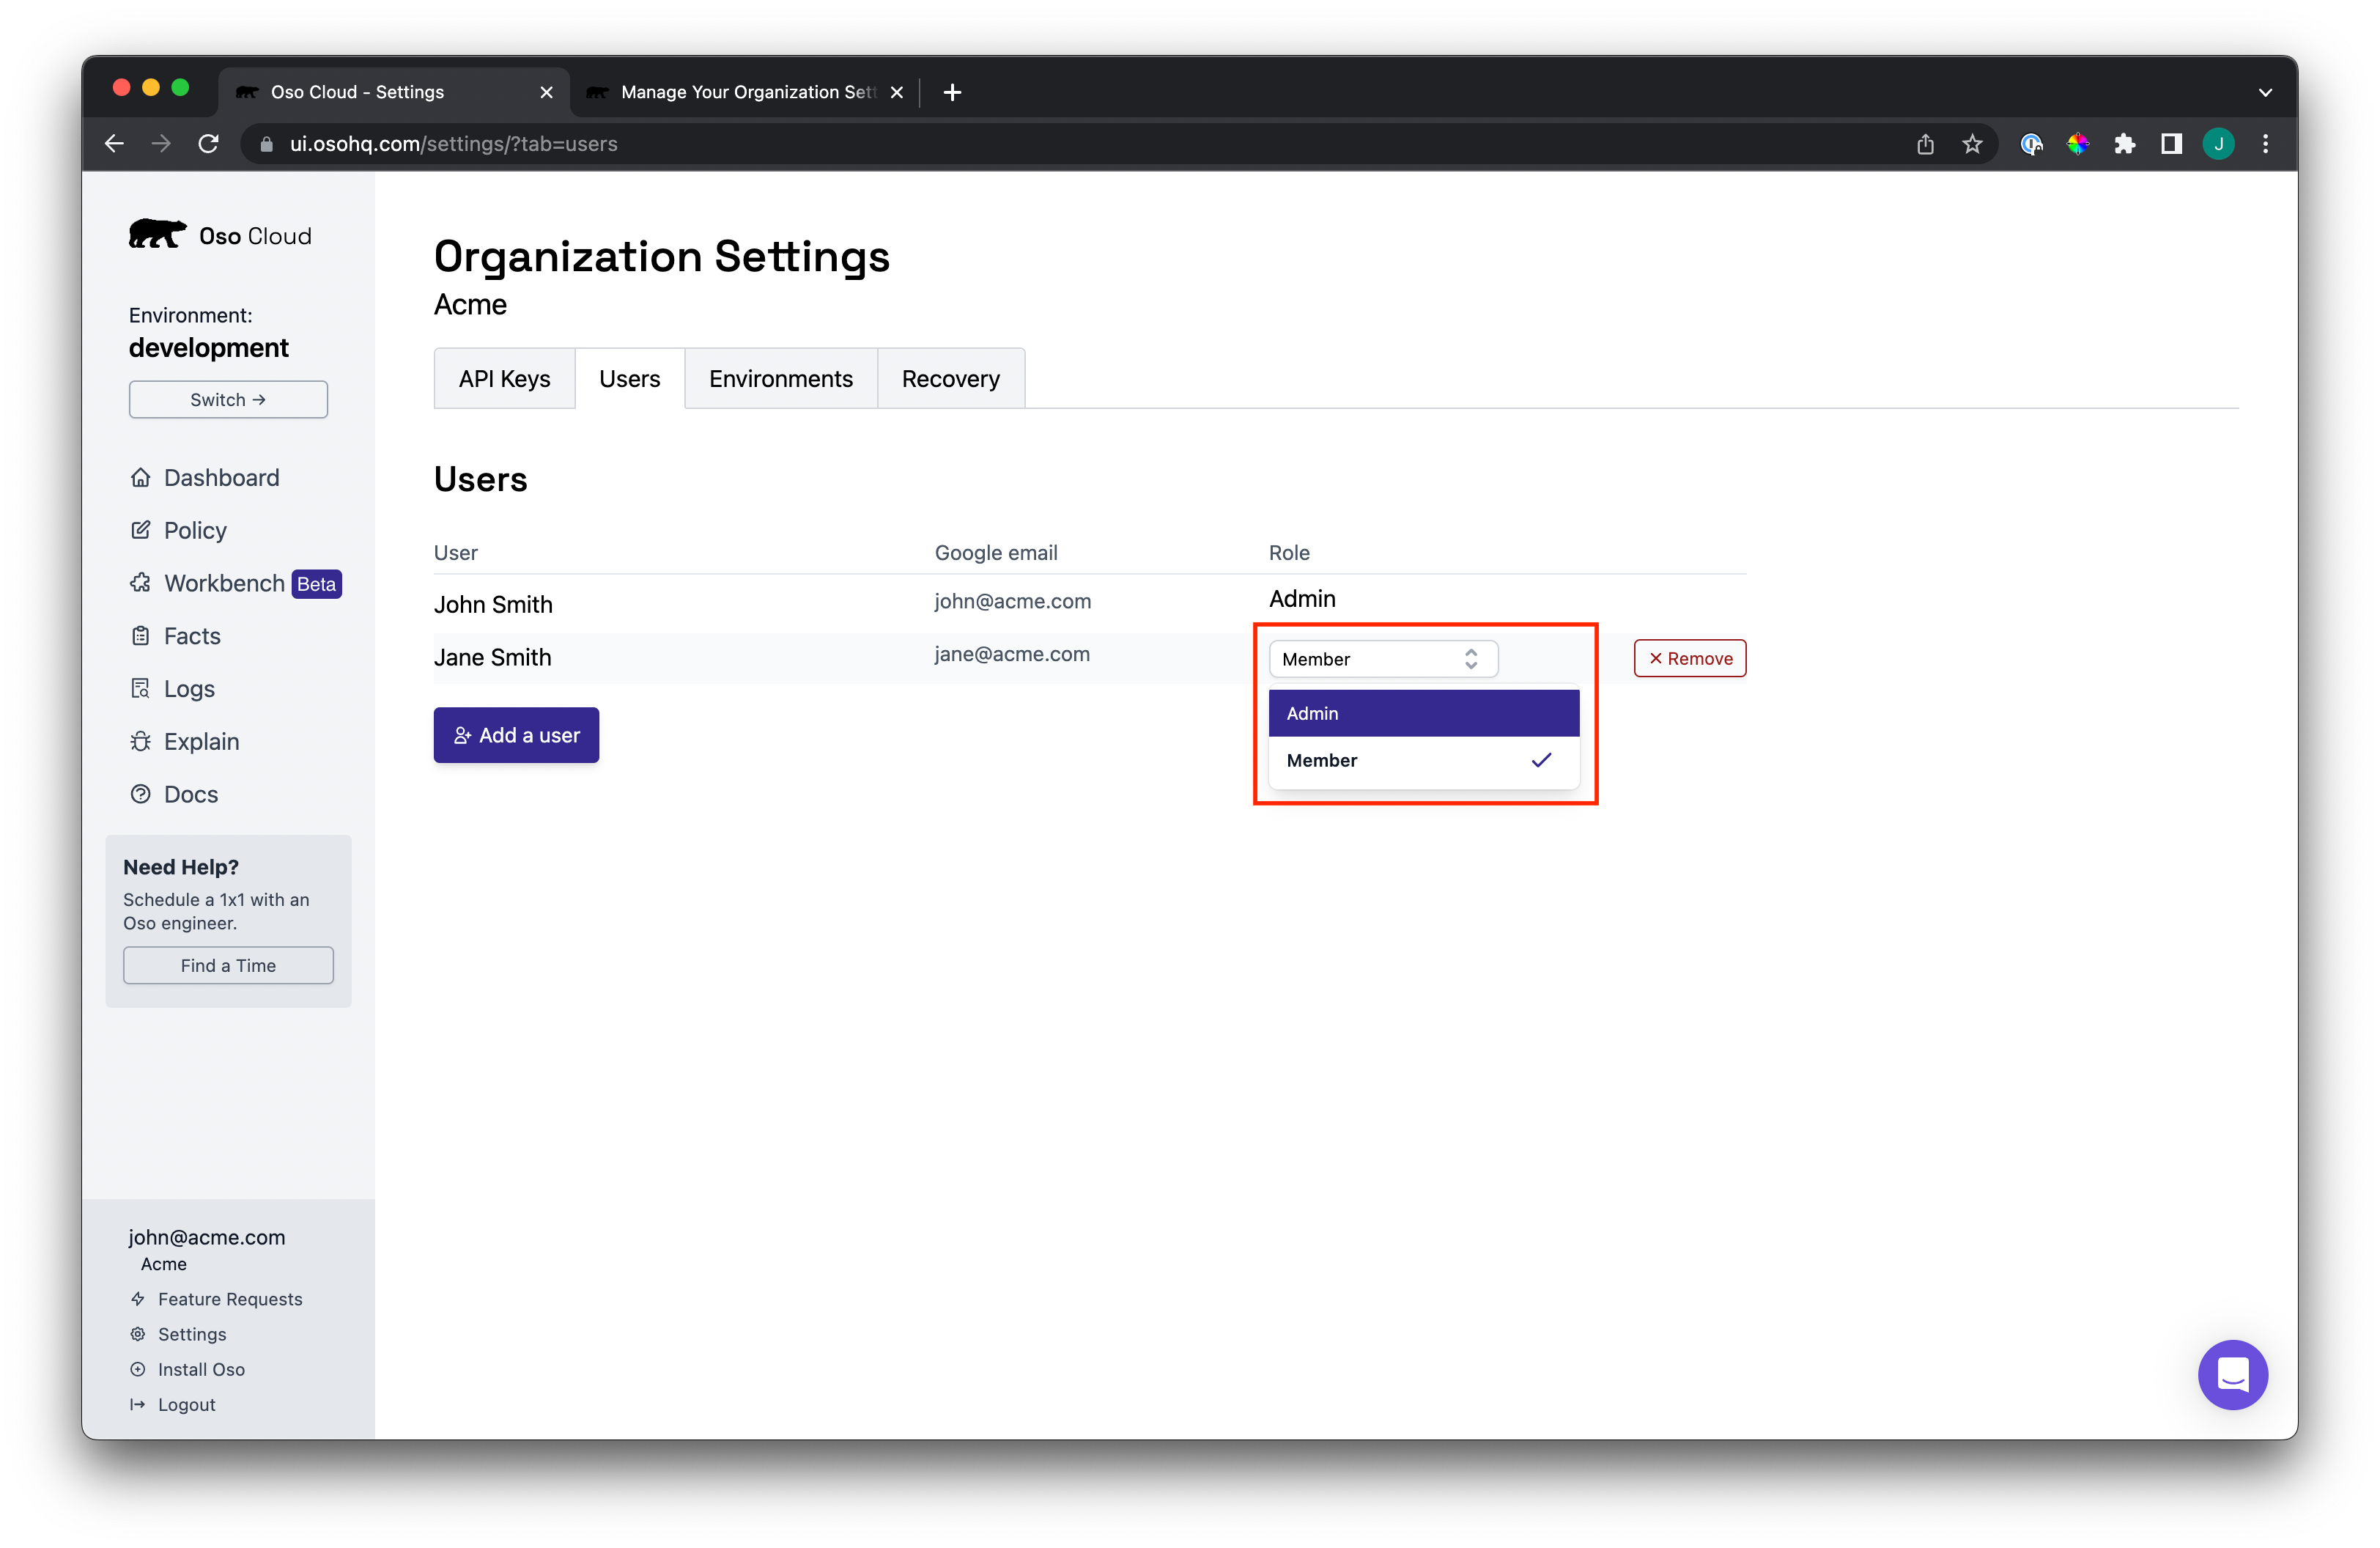
Task: Open browser extensions puzzle icon
Action: point(2124,144)
